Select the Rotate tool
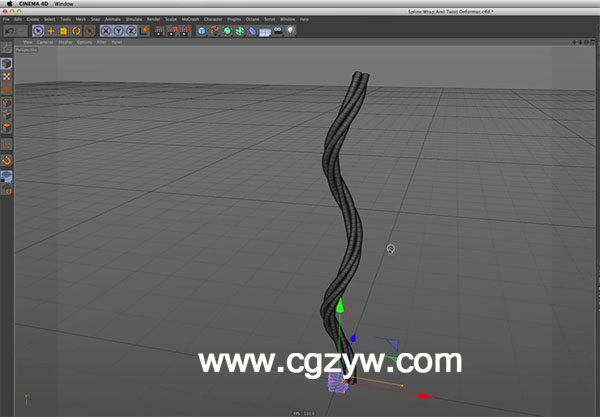Viewport: 600px width, 417px height. click(77, 31)
